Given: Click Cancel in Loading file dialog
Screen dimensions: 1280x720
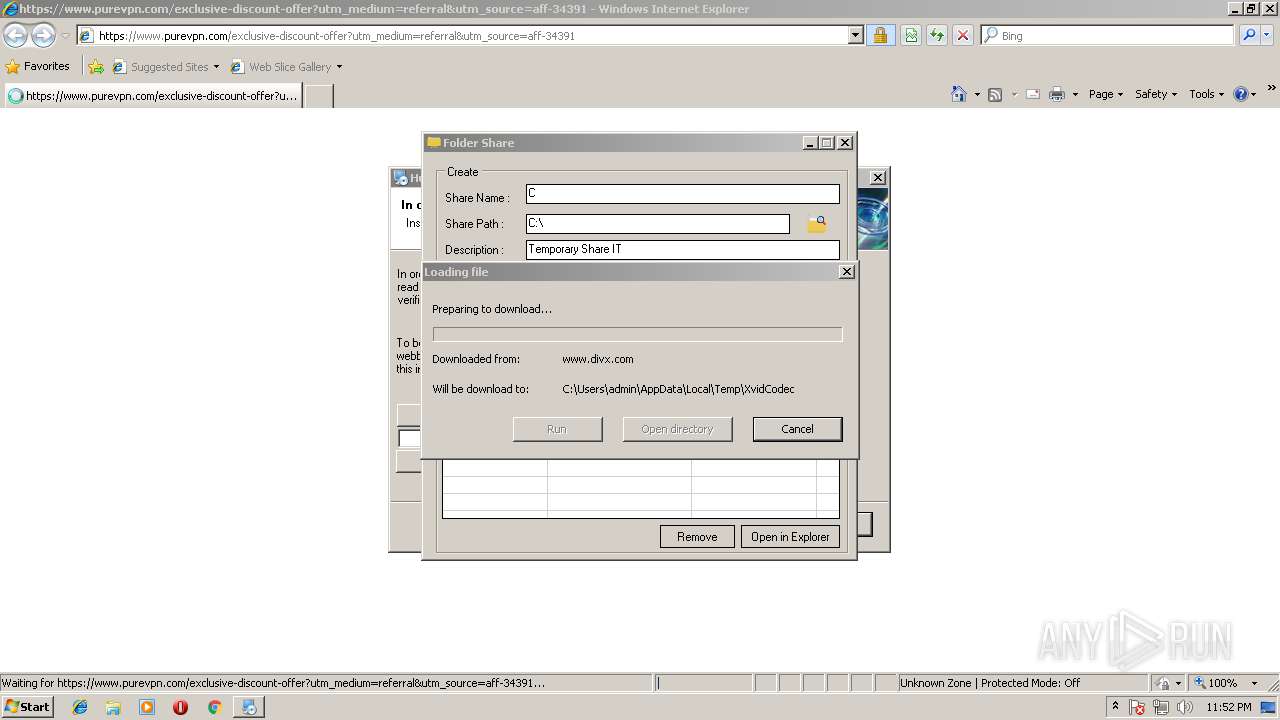Looking at the screenshot, I should tap(797, 429).
